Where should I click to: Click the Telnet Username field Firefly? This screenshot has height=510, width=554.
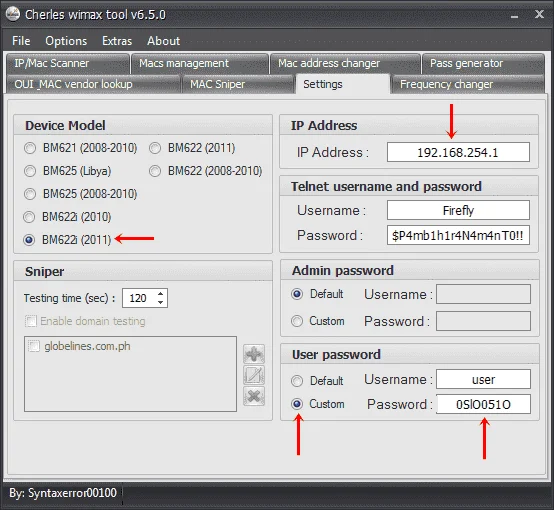[458, 210]
